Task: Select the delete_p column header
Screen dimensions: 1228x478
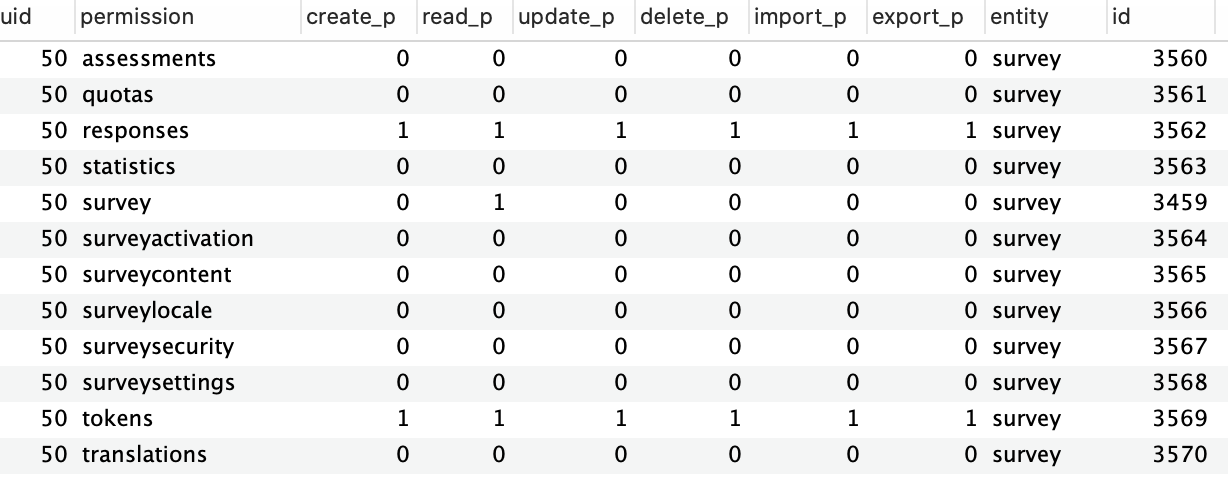Action: click(x=684, y=17)
